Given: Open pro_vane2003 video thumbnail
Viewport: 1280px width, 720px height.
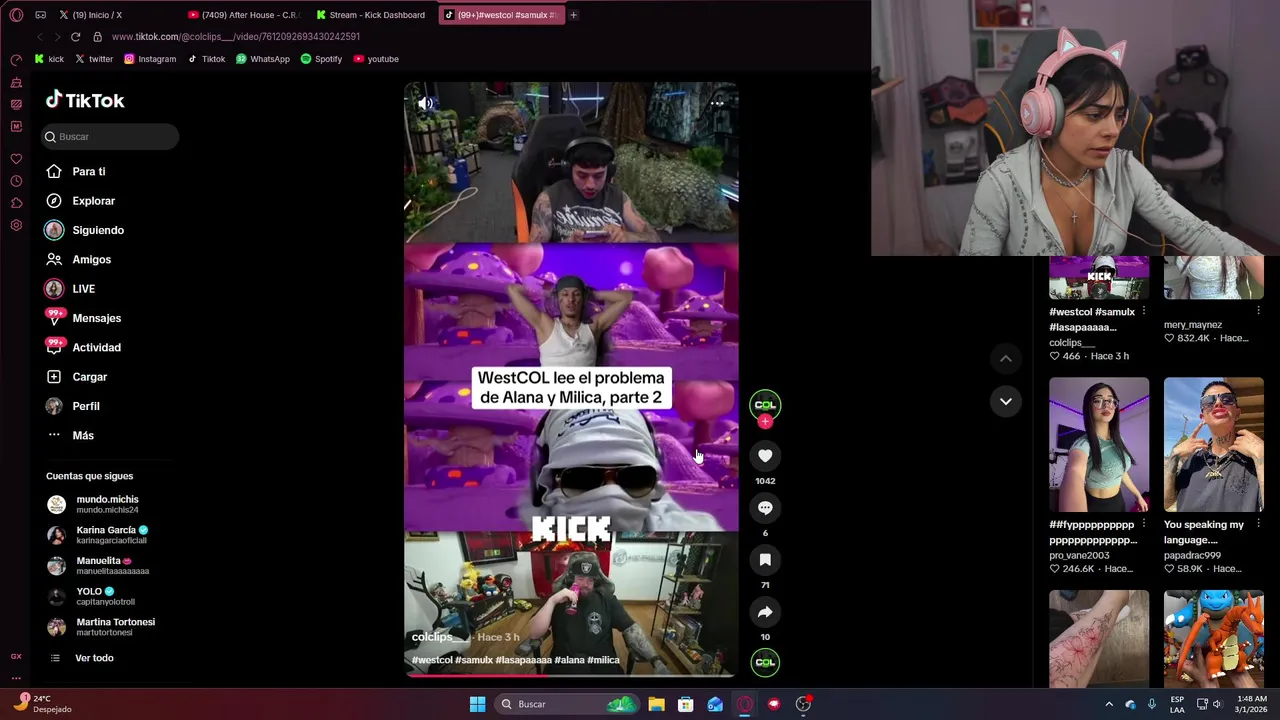Looking at the screenshot, I should click(1099, 444).
